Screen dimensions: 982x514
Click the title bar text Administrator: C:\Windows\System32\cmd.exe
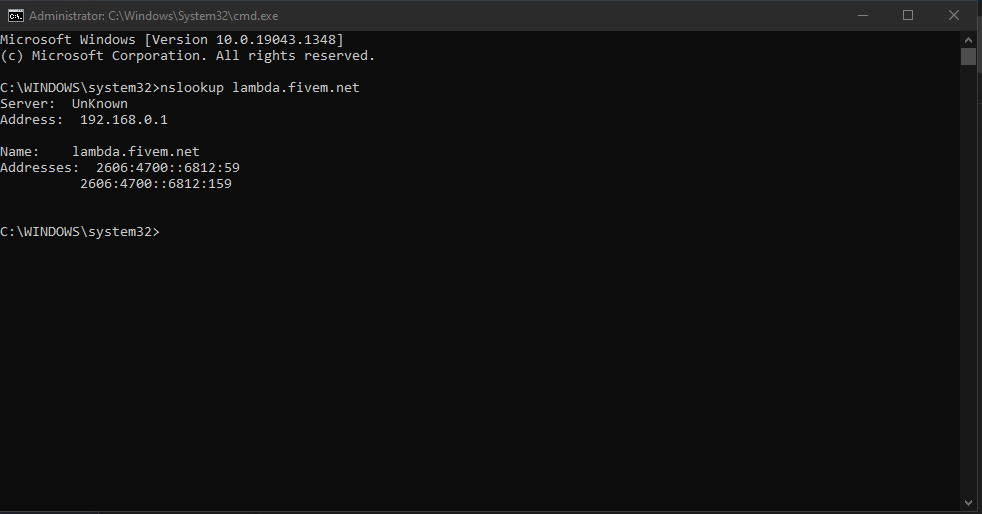click(153, 16)
